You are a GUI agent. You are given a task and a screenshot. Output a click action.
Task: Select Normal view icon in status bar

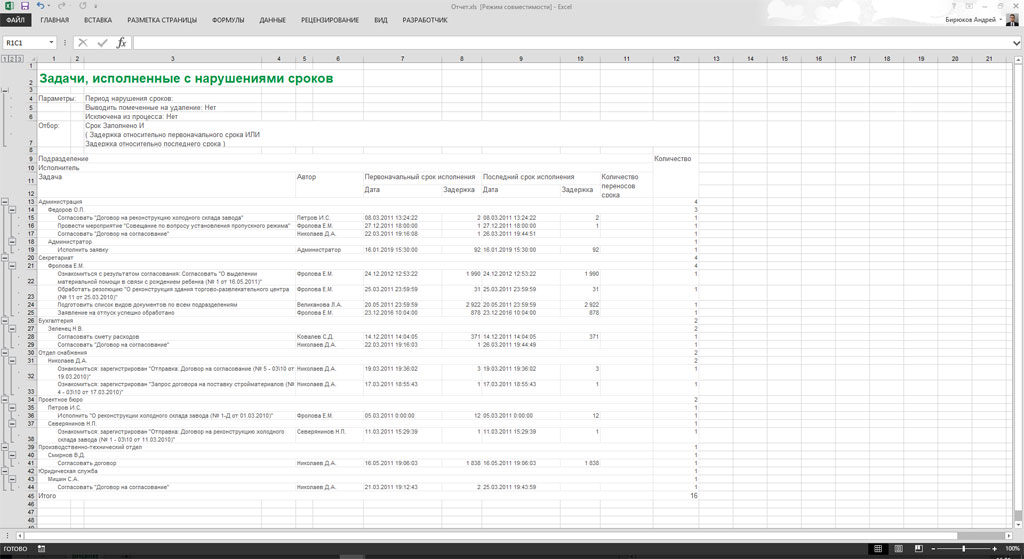877,549
